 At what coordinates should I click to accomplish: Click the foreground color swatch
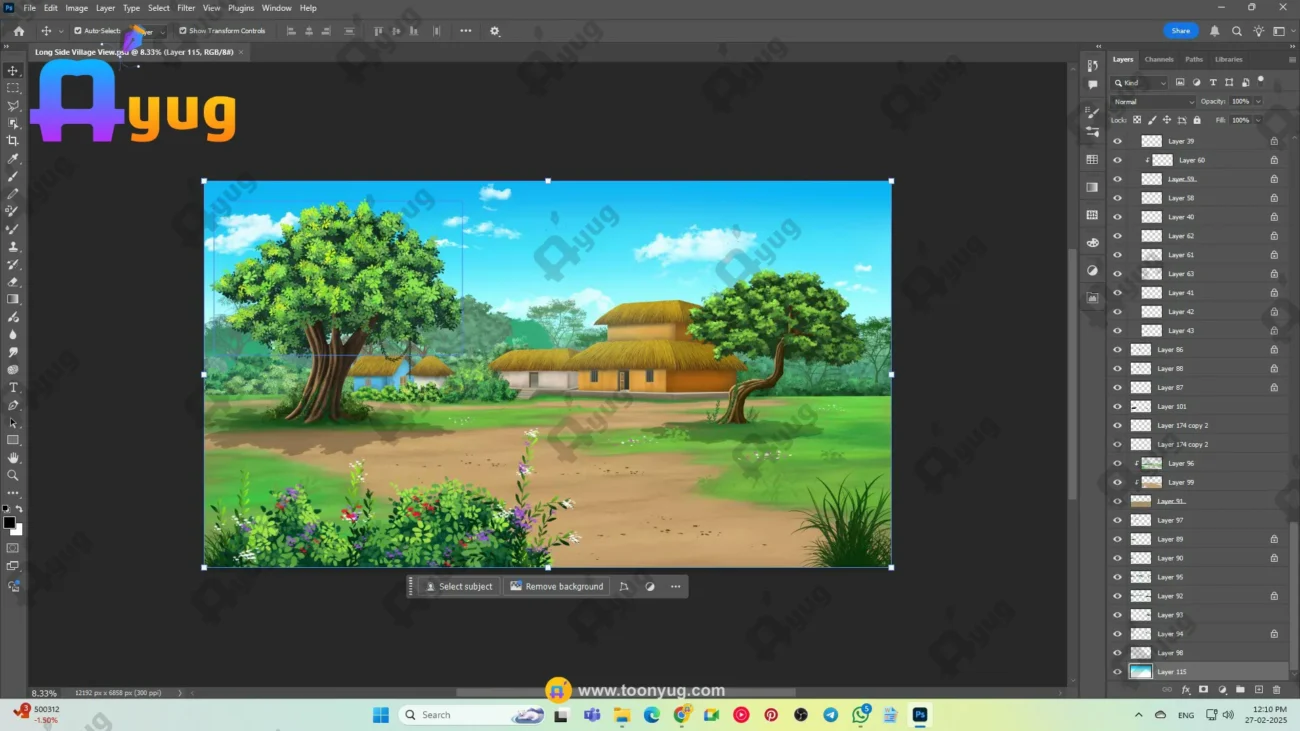click(x=9, y=523)
